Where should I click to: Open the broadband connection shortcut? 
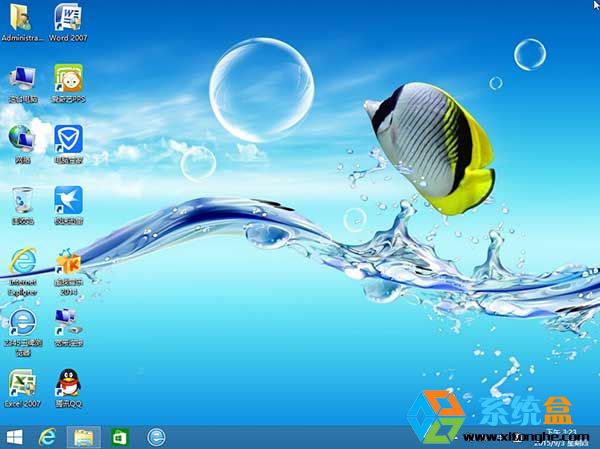click(67, 322)
